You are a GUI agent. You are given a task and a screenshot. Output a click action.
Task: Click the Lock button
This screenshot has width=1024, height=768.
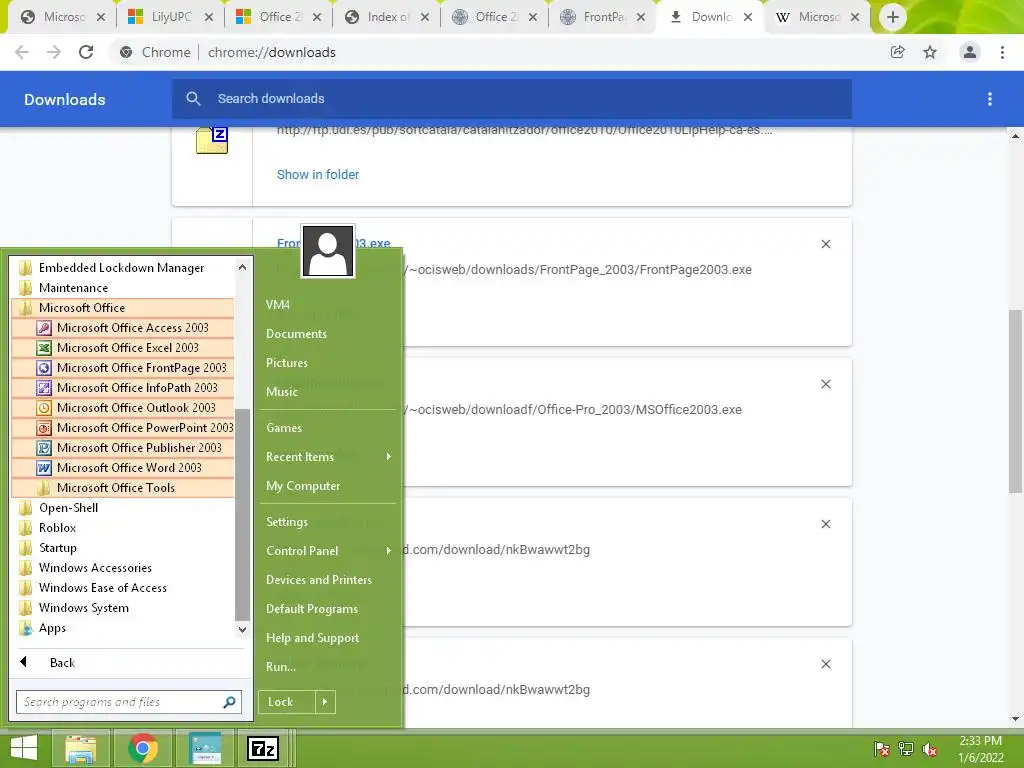(x=287, y=702)
